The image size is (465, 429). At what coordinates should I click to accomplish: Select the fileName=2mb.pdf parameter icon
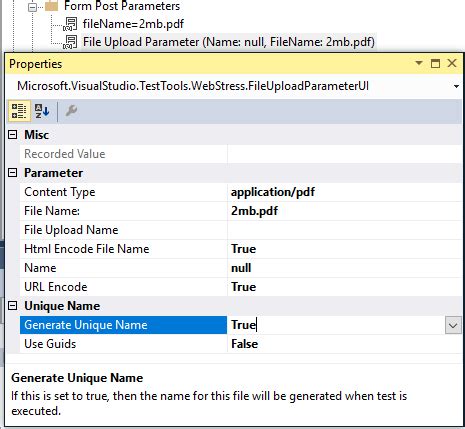click(x=70, y=24)
